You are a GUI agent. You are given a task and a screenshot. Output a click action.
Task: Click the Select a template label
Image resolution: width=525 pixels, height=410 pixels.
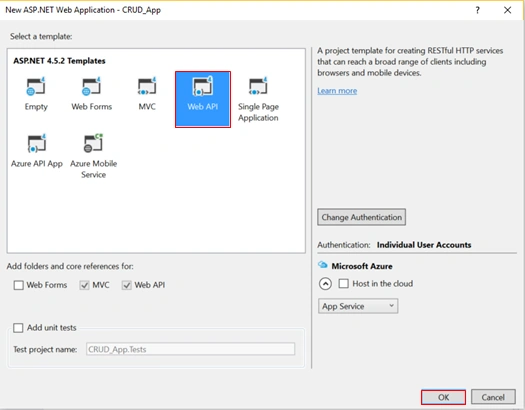click(41, 36)
